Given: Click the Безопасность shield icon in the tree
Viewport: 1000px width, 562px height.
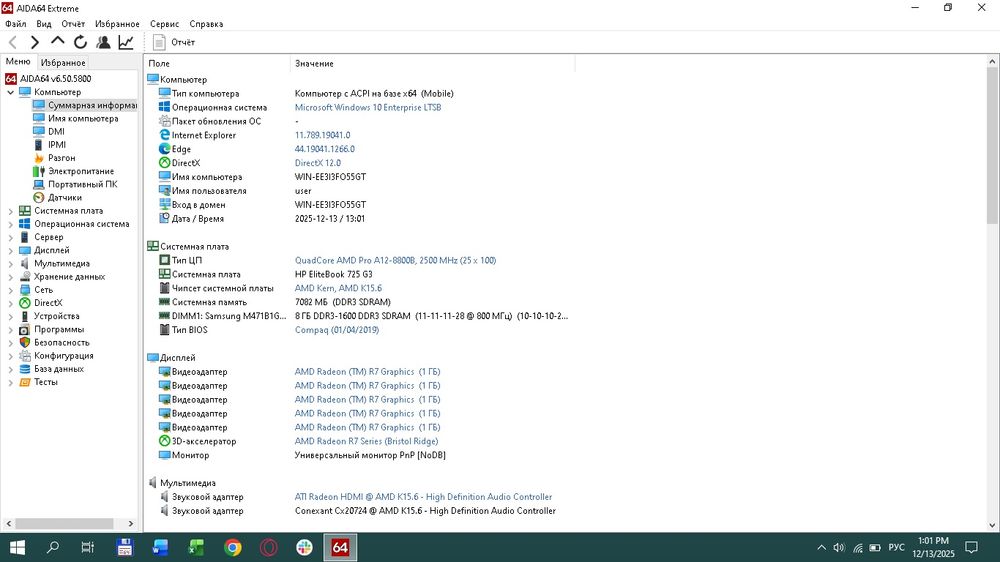Looking at the screenshot, I should [25, 343].
